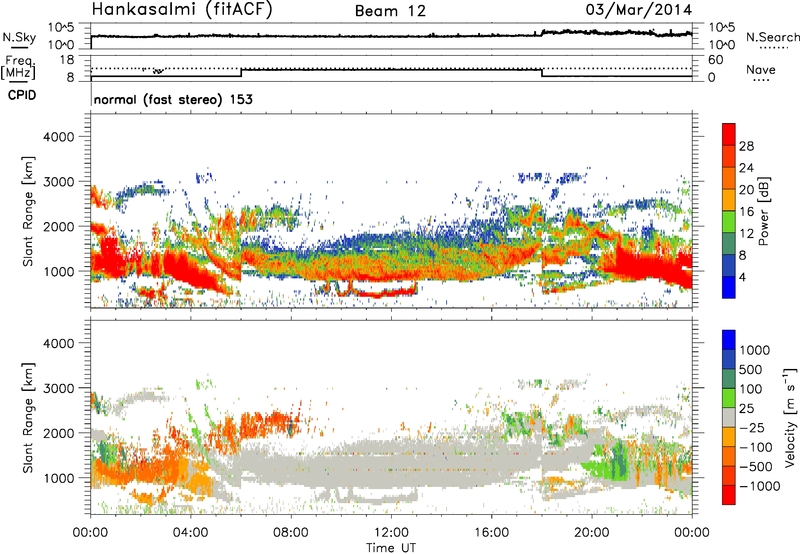This screenshot has width=800, height=554.
Task: Click the 12:00 time axis label
Action: [x=391, y=533]
